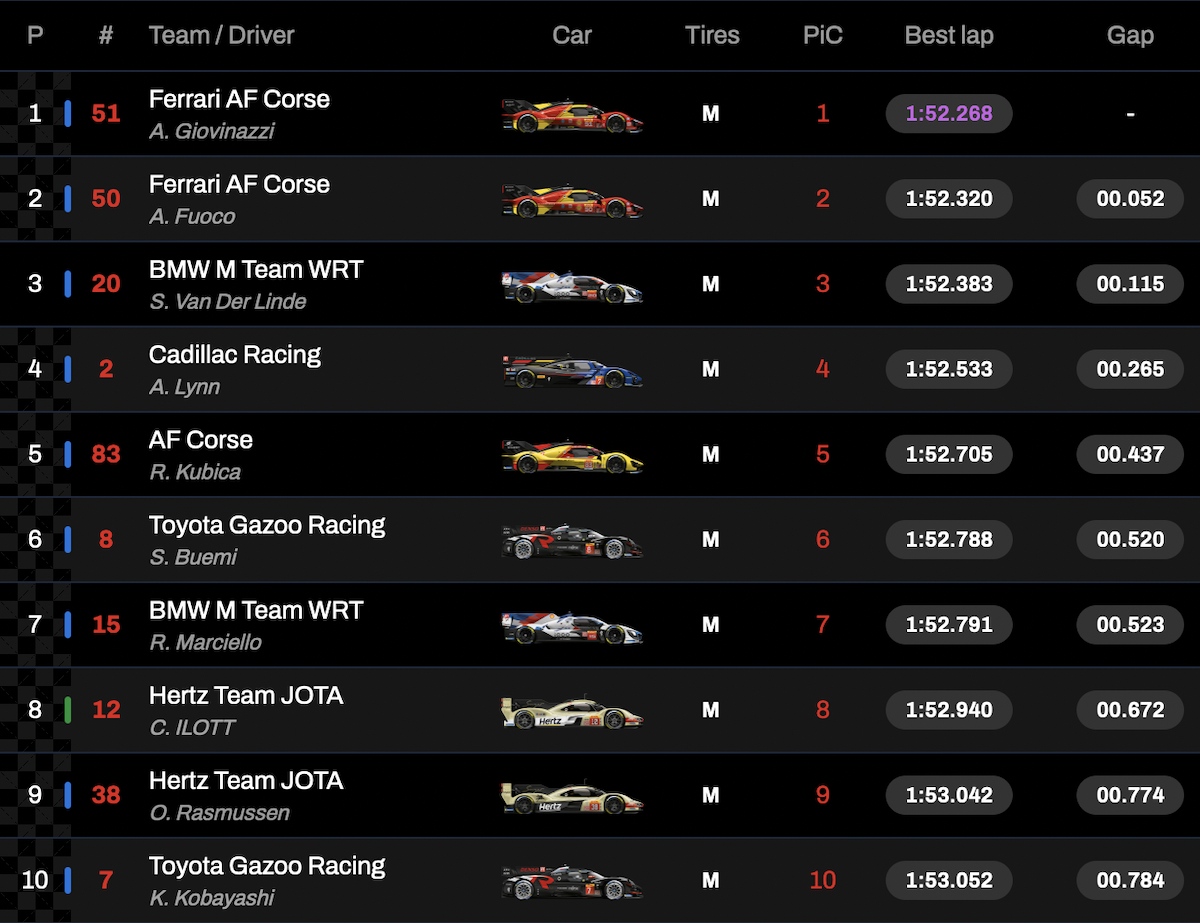Viewport: 1200px width, 923px height.
Task: Click the yellow #83 AF Corse car image
Action: click(572, 457)
